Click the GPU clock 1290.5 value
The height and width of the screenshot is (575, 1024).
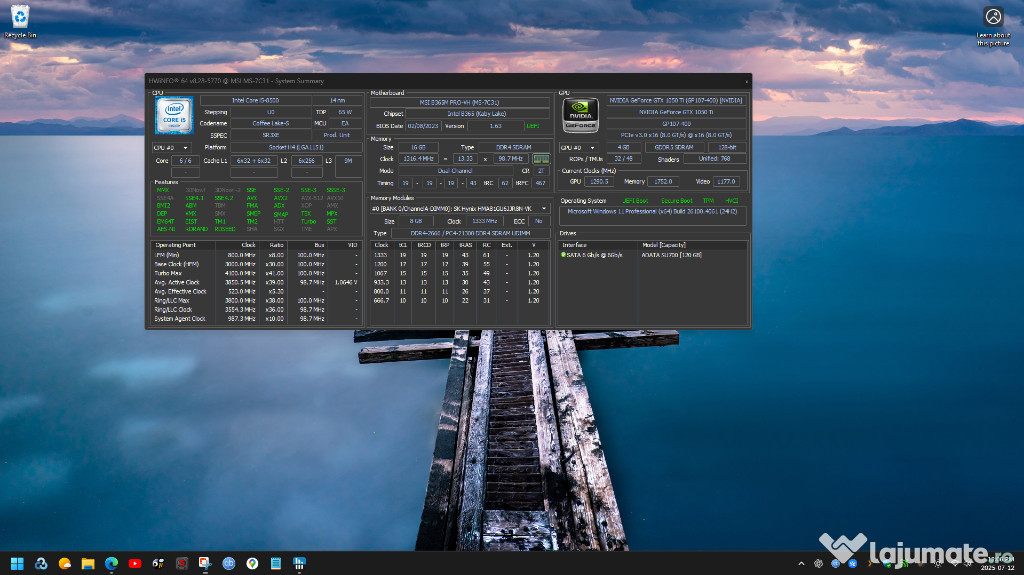[x=598, y=182]
